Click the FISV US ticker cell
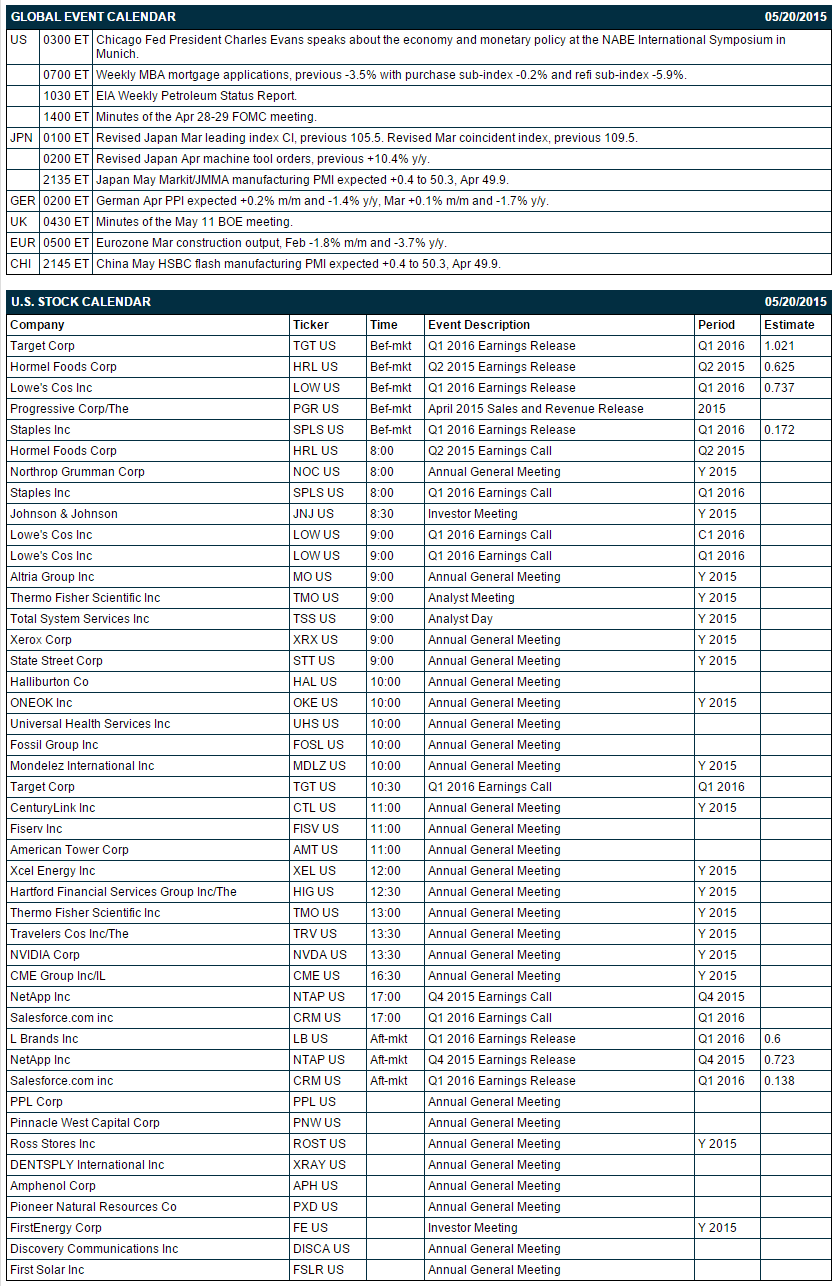This screenshot has height=1286, width=837. [328, 829]
